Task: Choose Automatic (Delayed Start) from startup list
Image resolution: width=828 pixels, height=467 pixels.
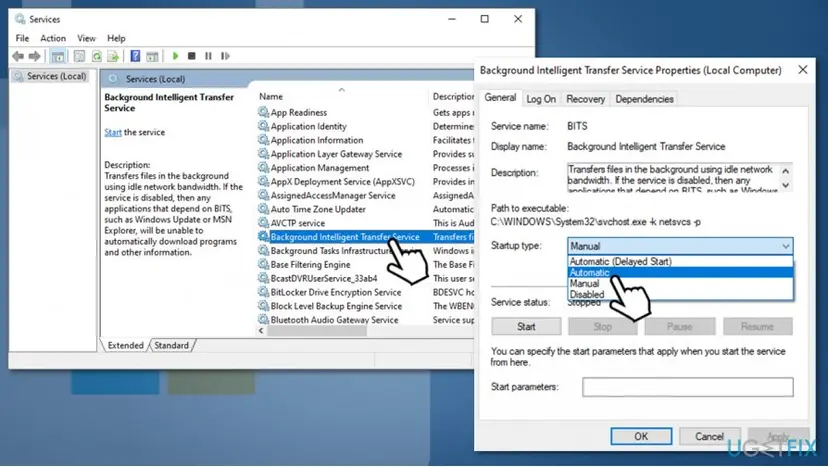Action: pos(680,261)
